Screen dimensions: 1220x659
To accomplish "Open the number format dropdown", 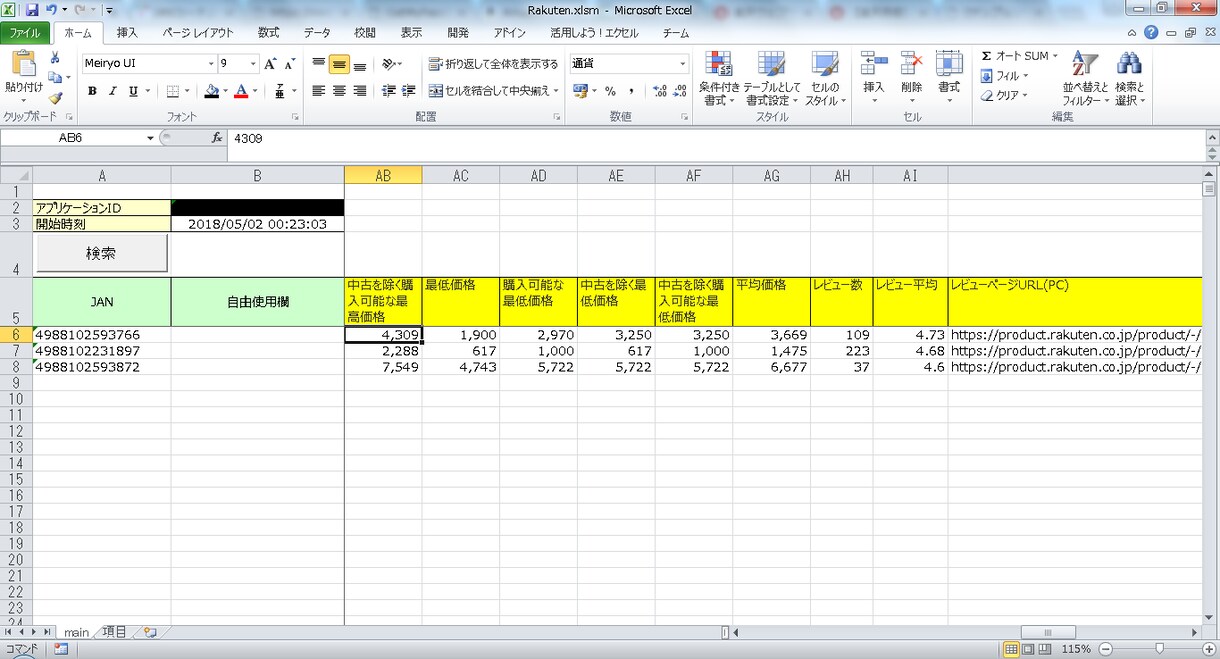I will coord(683,64).
